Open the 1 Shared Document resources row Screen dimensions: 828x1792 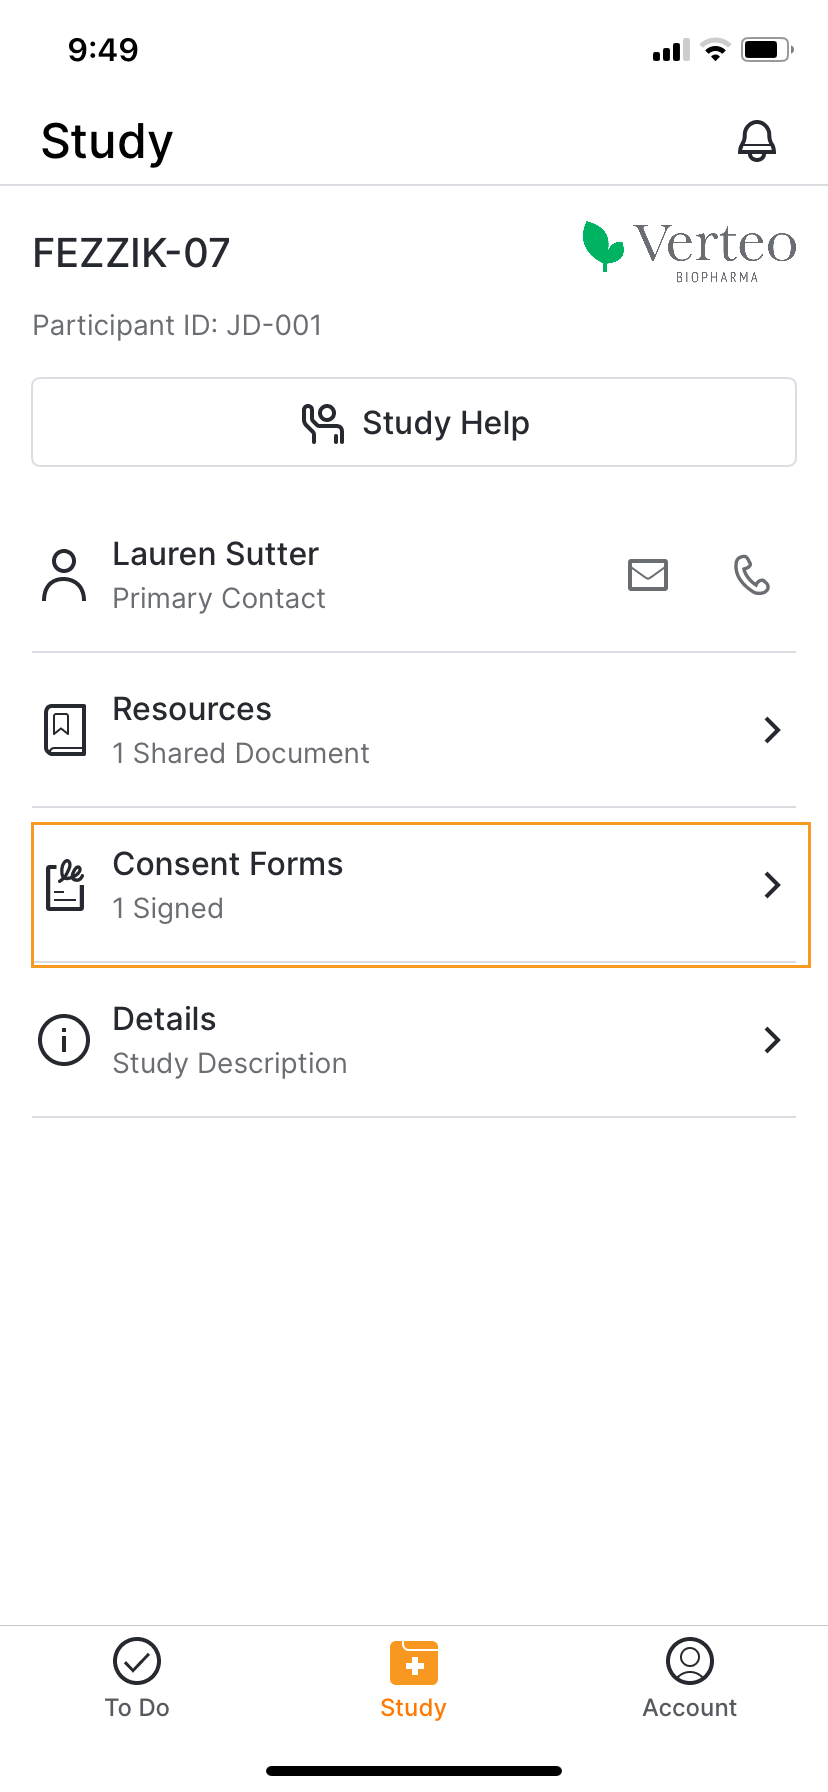point(241,753)
